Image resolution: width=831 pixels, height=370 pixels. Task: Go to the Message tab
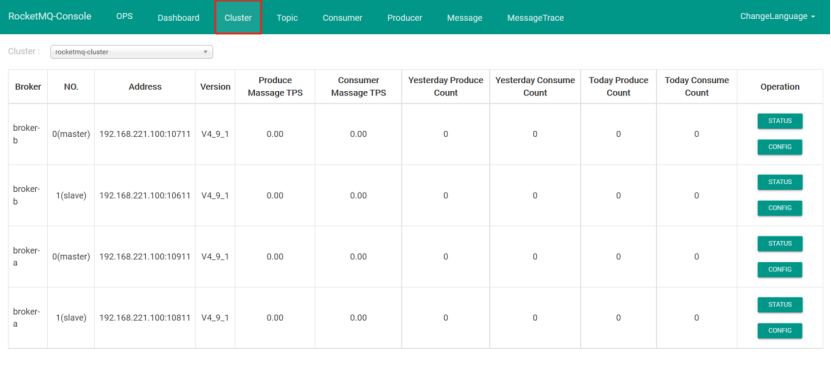465,17
